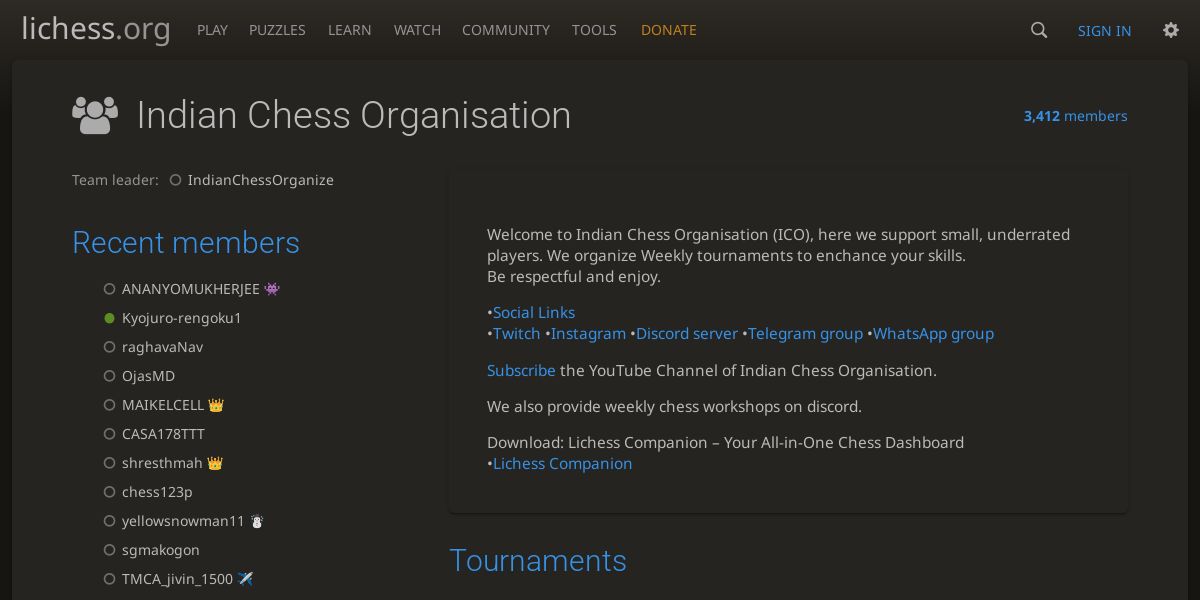Click offline circle beside chess123p
Viewport: 1200px width, 600px height.
coord(110,492)
